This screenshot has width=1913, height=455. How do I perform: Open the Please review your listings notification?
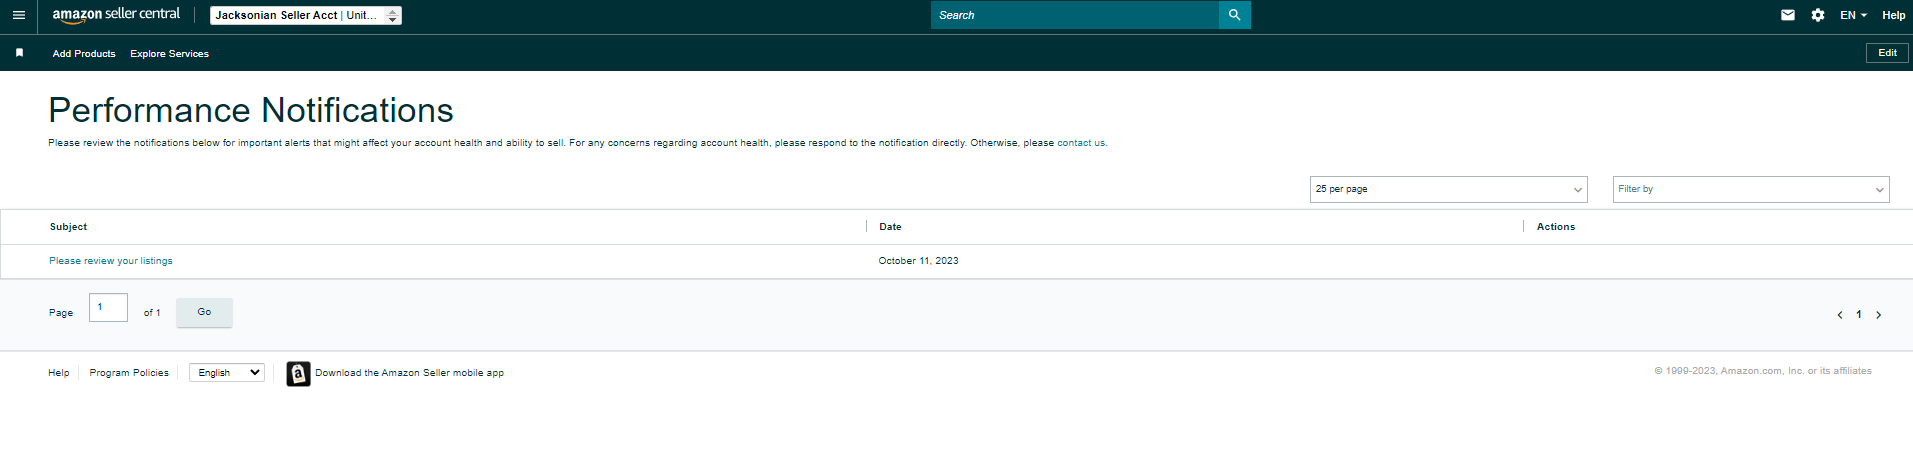pyautogui.click(x=111, y=261)
